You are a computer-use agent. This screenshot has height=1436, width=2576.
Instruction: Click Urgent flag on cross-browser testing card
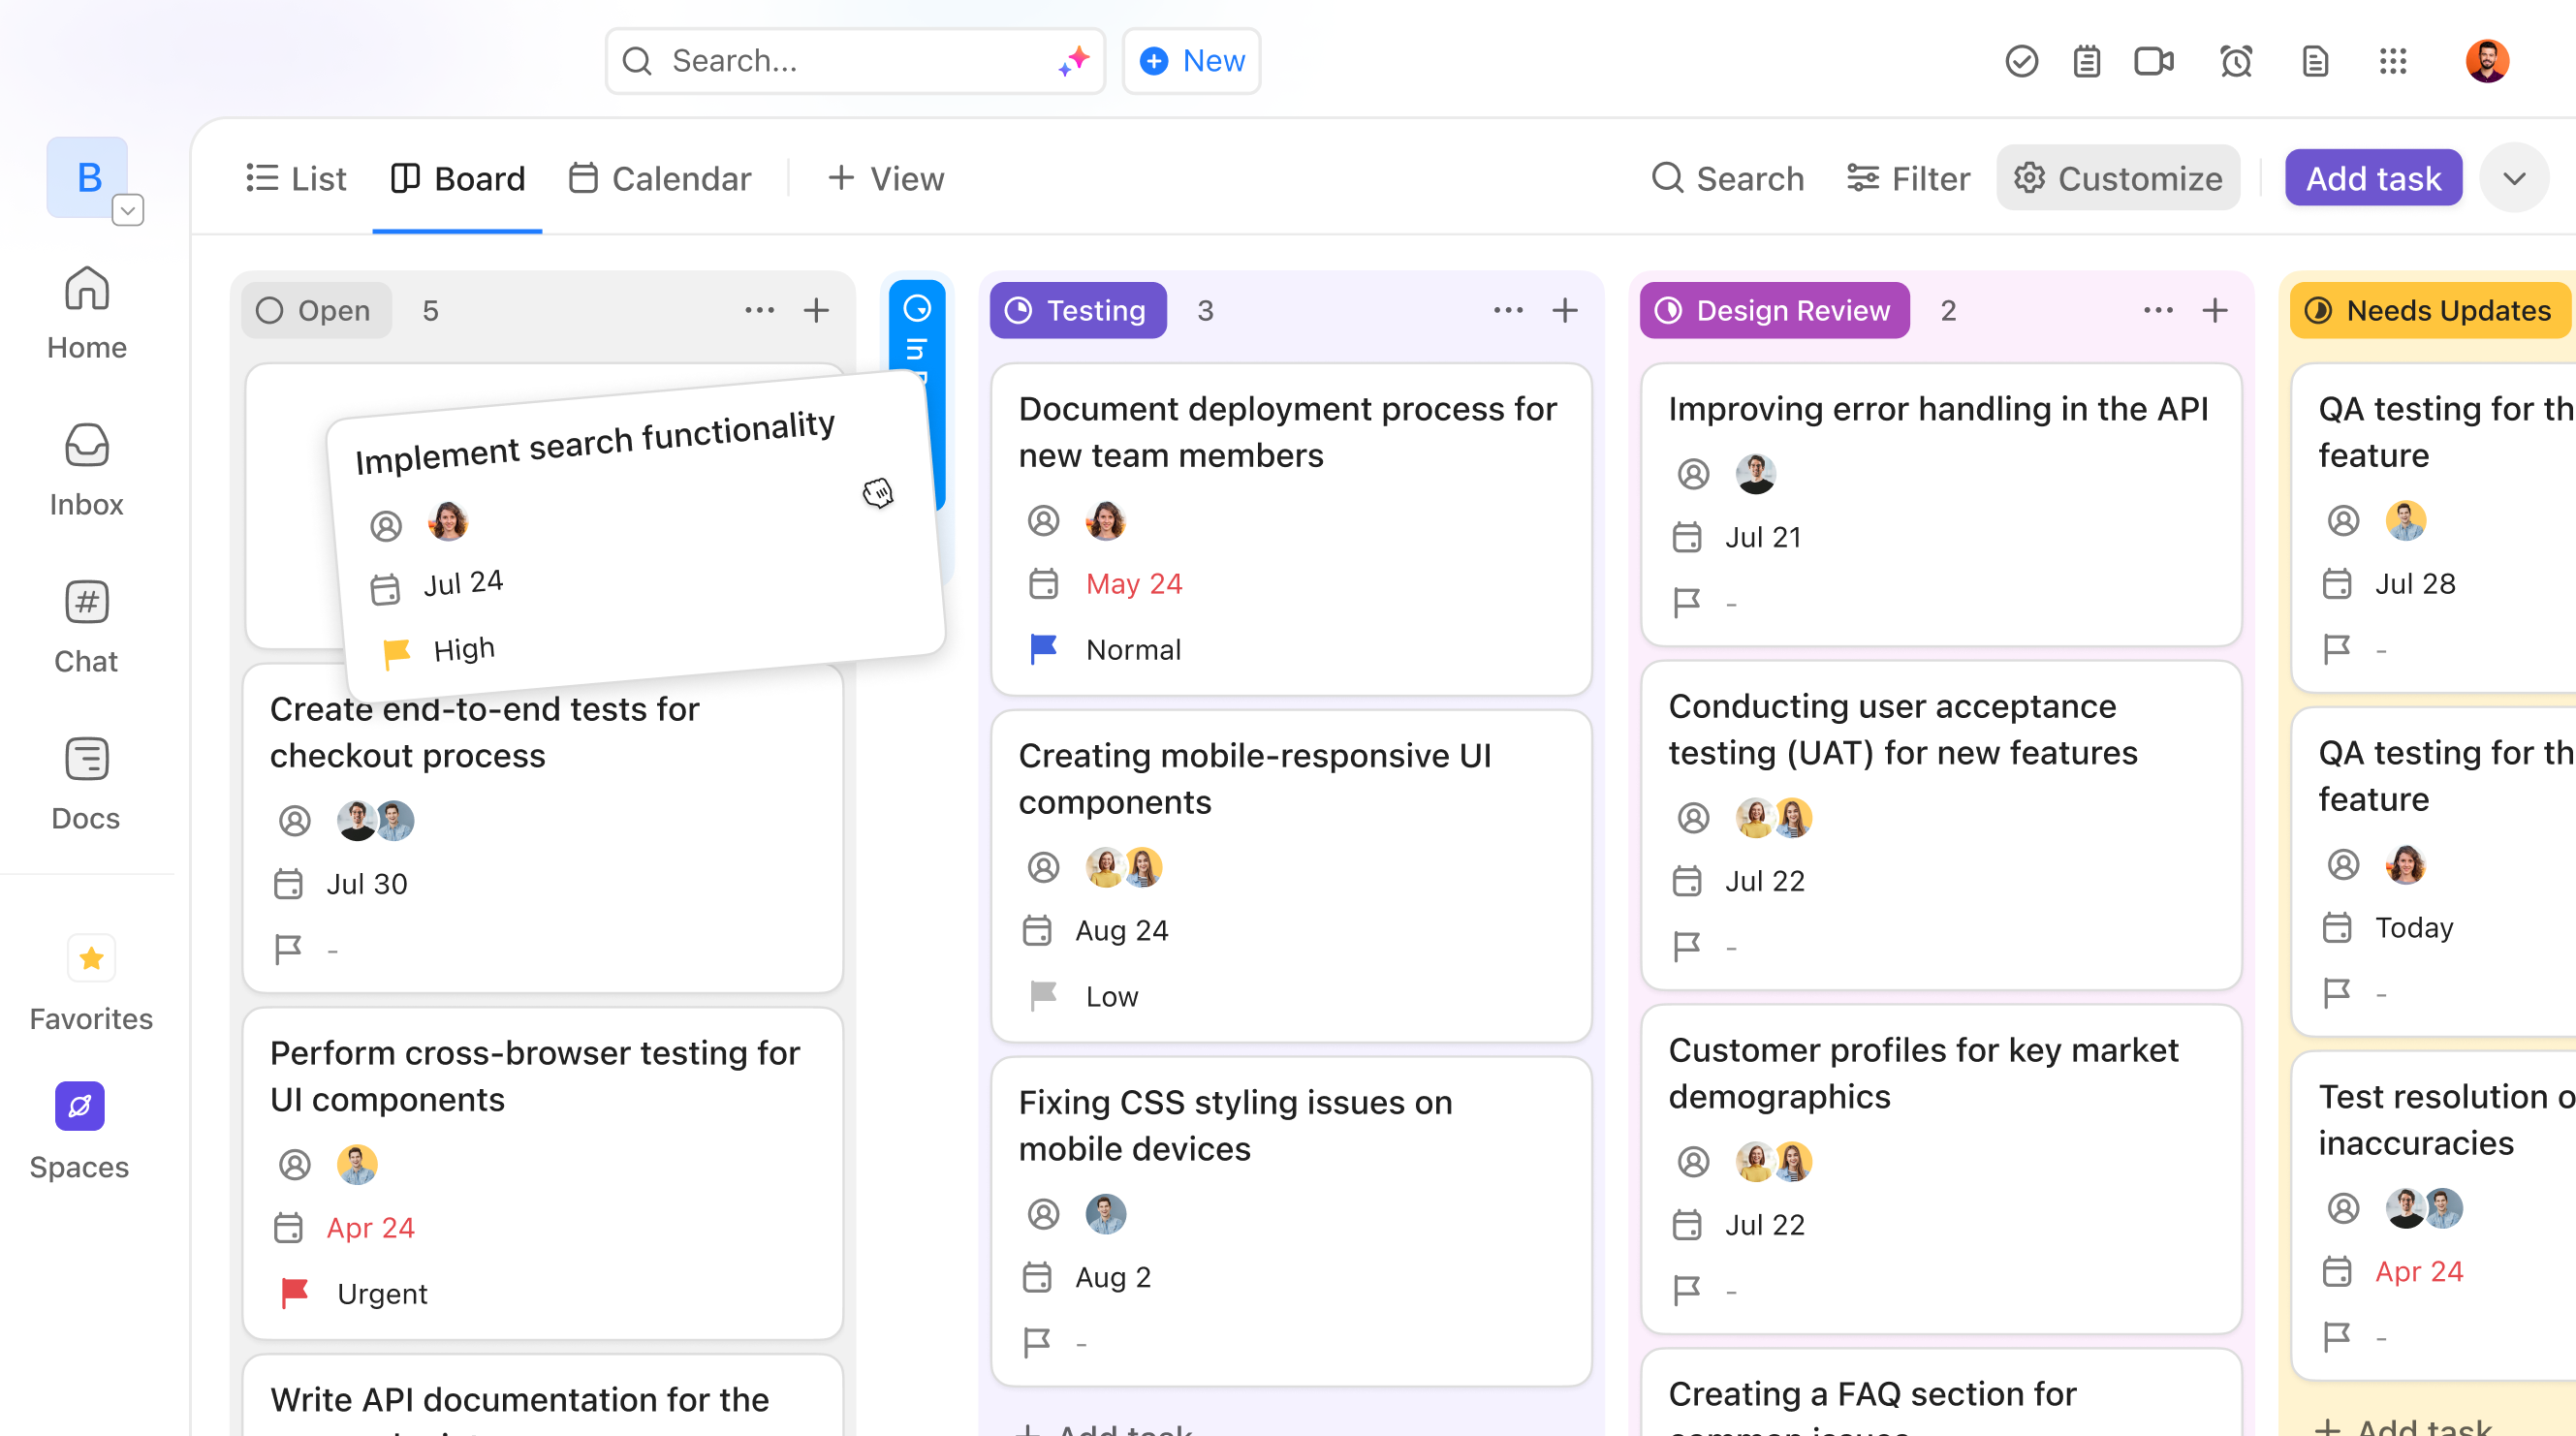pos(295,1293)
